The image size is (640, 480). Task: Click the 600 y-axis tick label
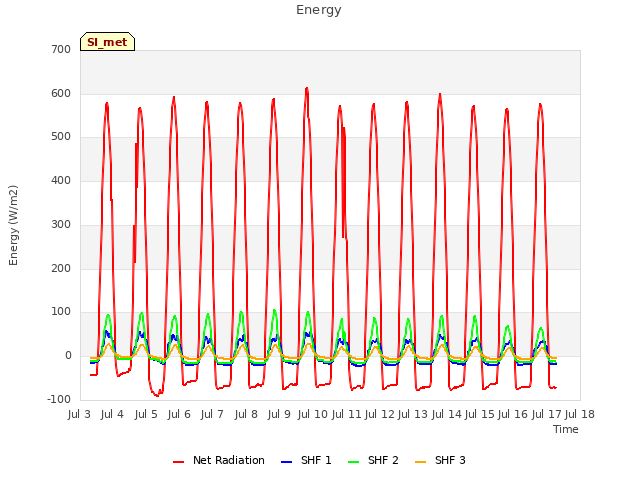61,93
